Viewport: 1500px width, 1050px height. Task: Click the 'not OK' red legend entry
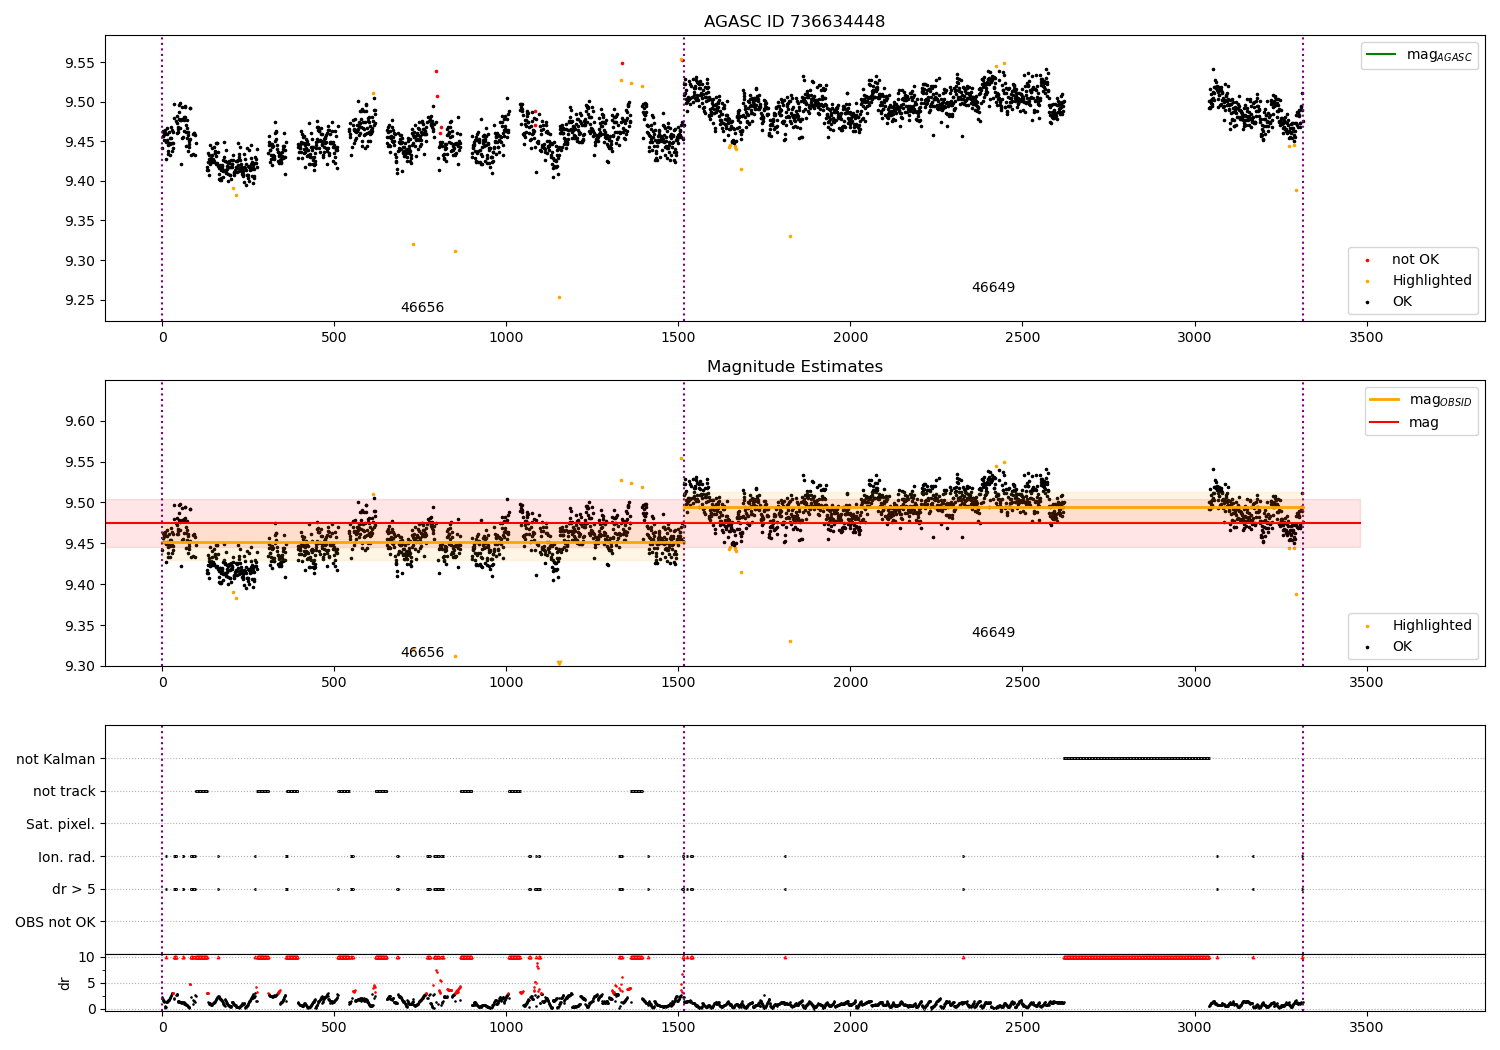(x=1415, y=260)
